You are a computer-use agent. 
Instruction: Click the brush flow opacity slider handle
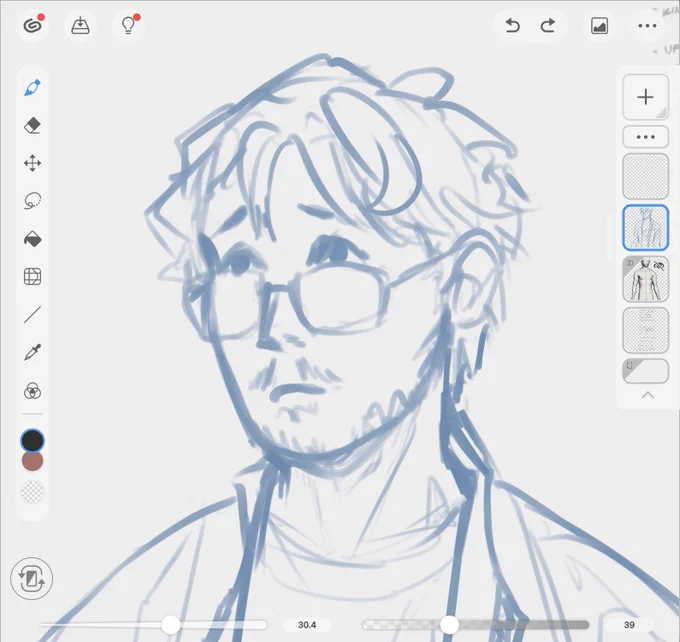[x=449, y=625]
